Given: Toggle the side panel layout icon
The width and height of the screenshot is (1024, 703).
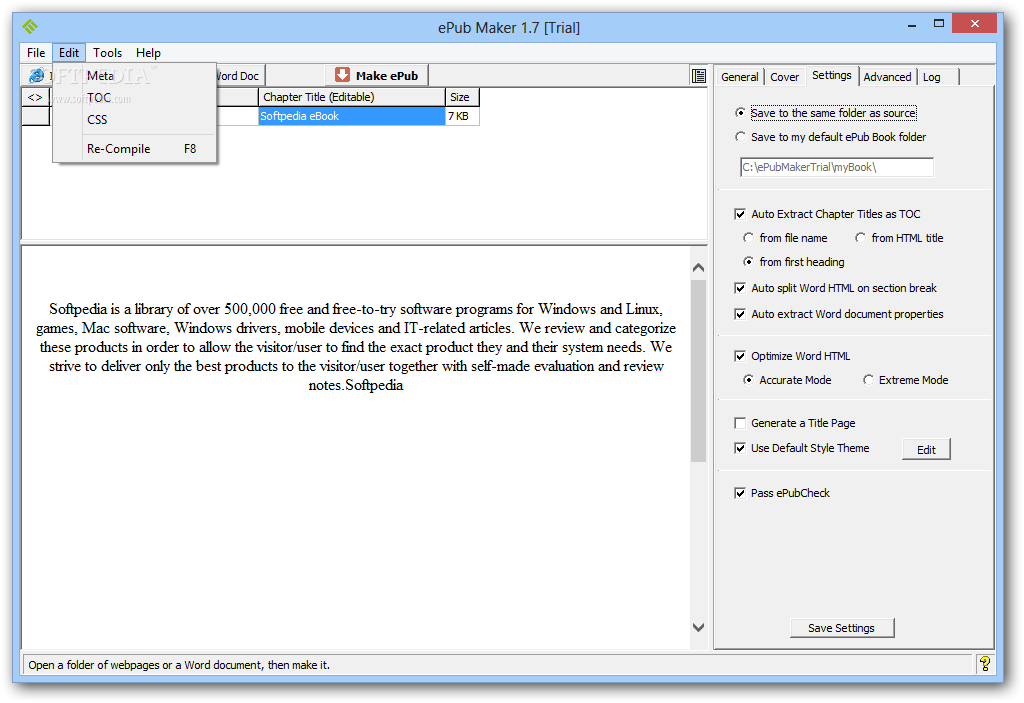Looking at the screenshot, I should (x=698, y=76).
